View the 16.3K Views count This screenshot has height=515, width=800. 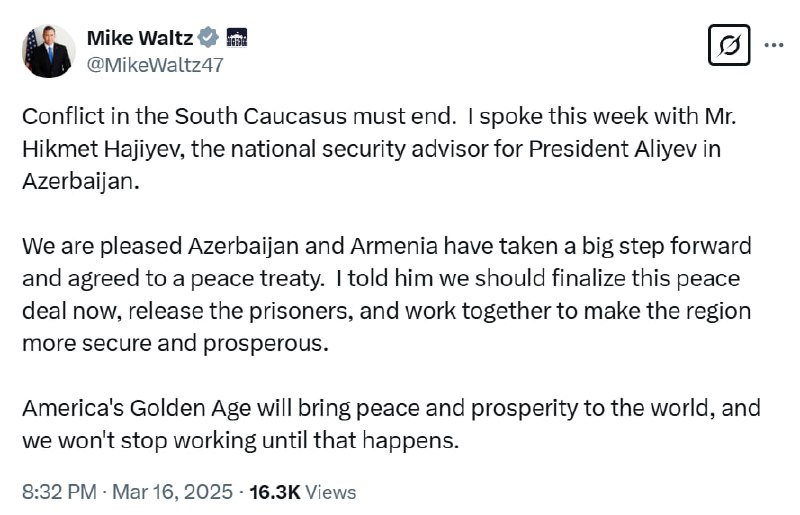(303, 492)
